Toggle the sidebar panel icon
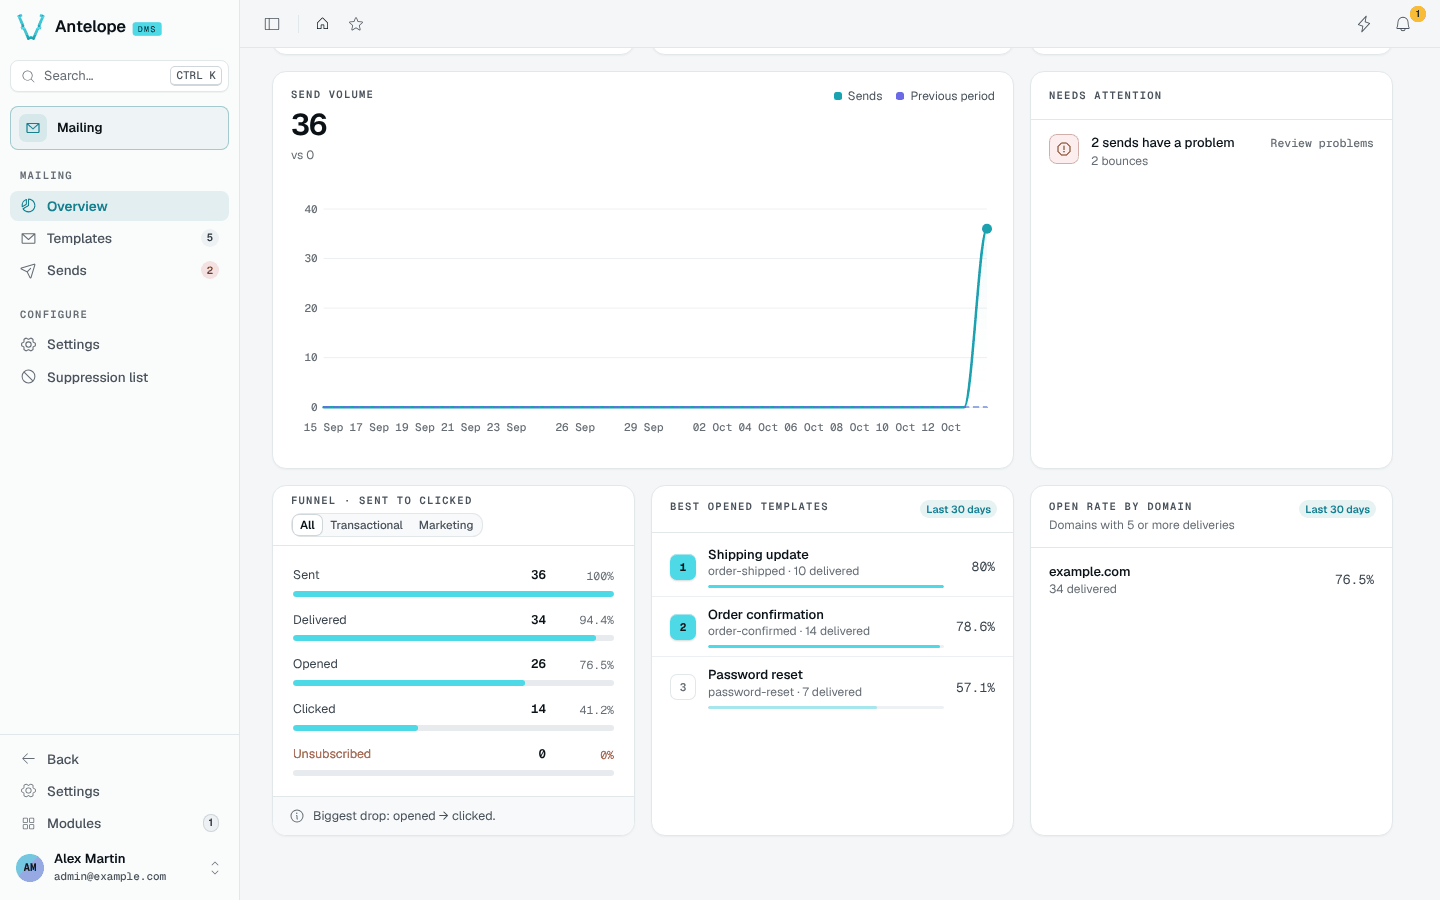Screen dimensions: 1440x900 [x=272, y=24]
